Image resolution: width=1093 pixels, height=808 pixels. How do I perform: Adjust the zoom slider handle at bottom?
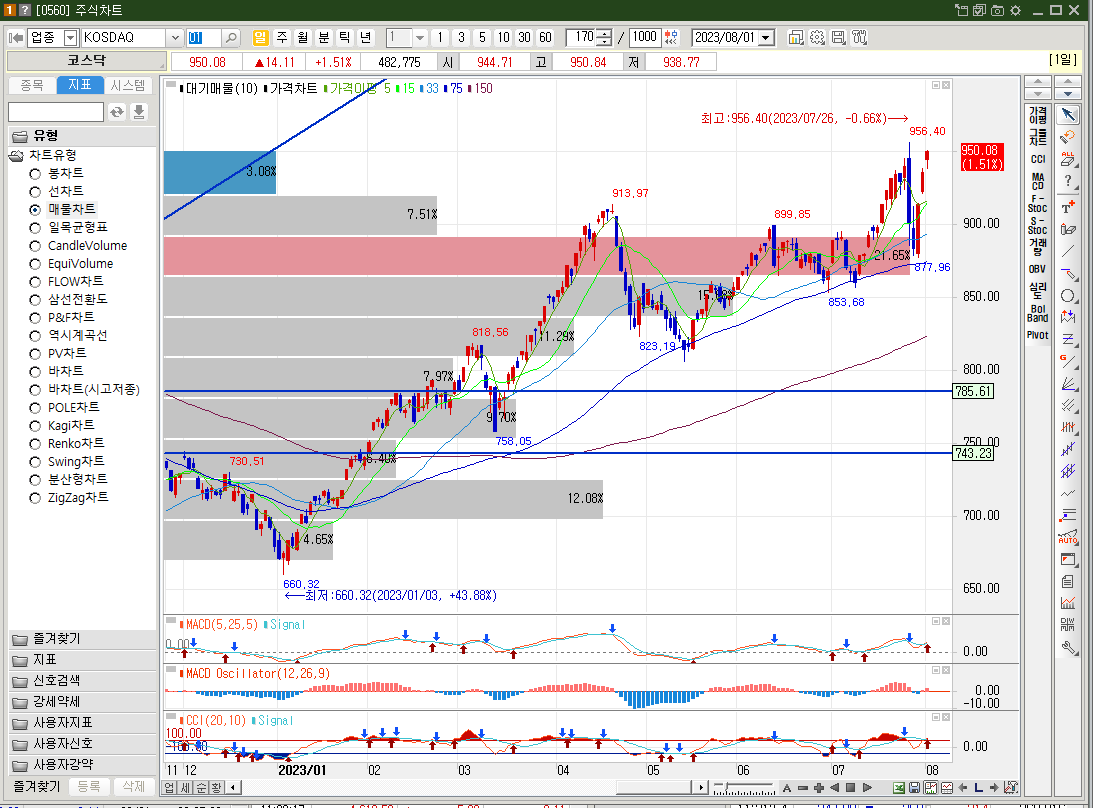(x=726, y=787)
